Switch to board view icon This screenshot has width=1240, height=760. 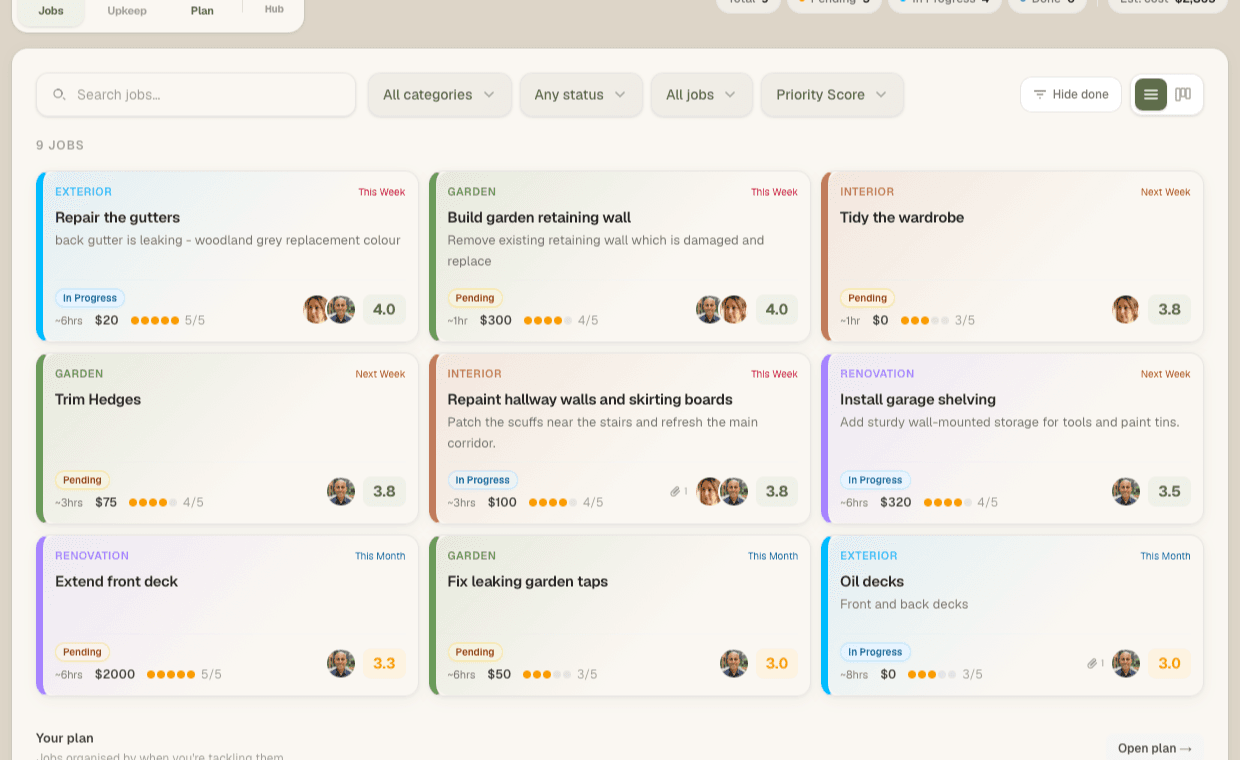1183,95
